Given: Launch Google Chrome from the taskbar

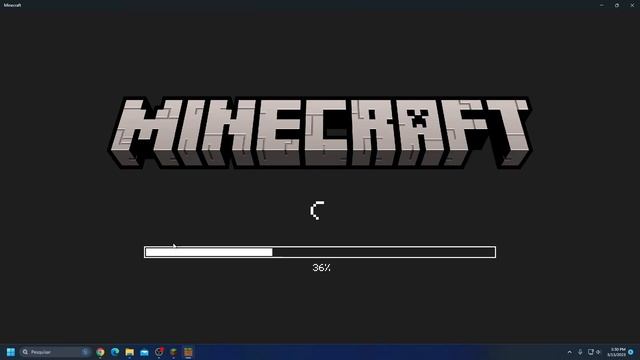Looking at the screenshot, I should click(100, 352).
